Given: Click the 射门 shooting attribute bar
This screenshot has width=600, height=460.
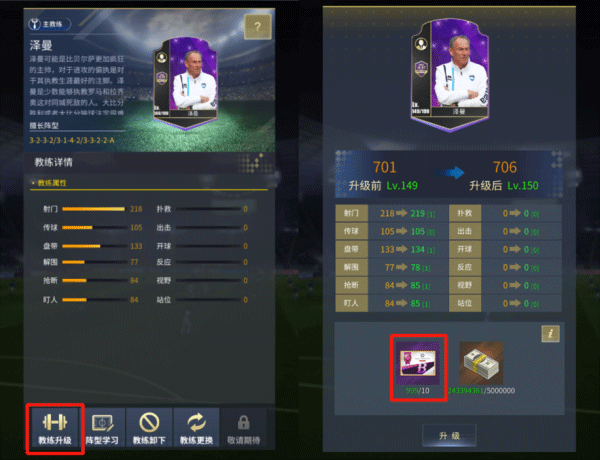Looking at the screenshot, I should pyautogui.click(x=93, y=209).
